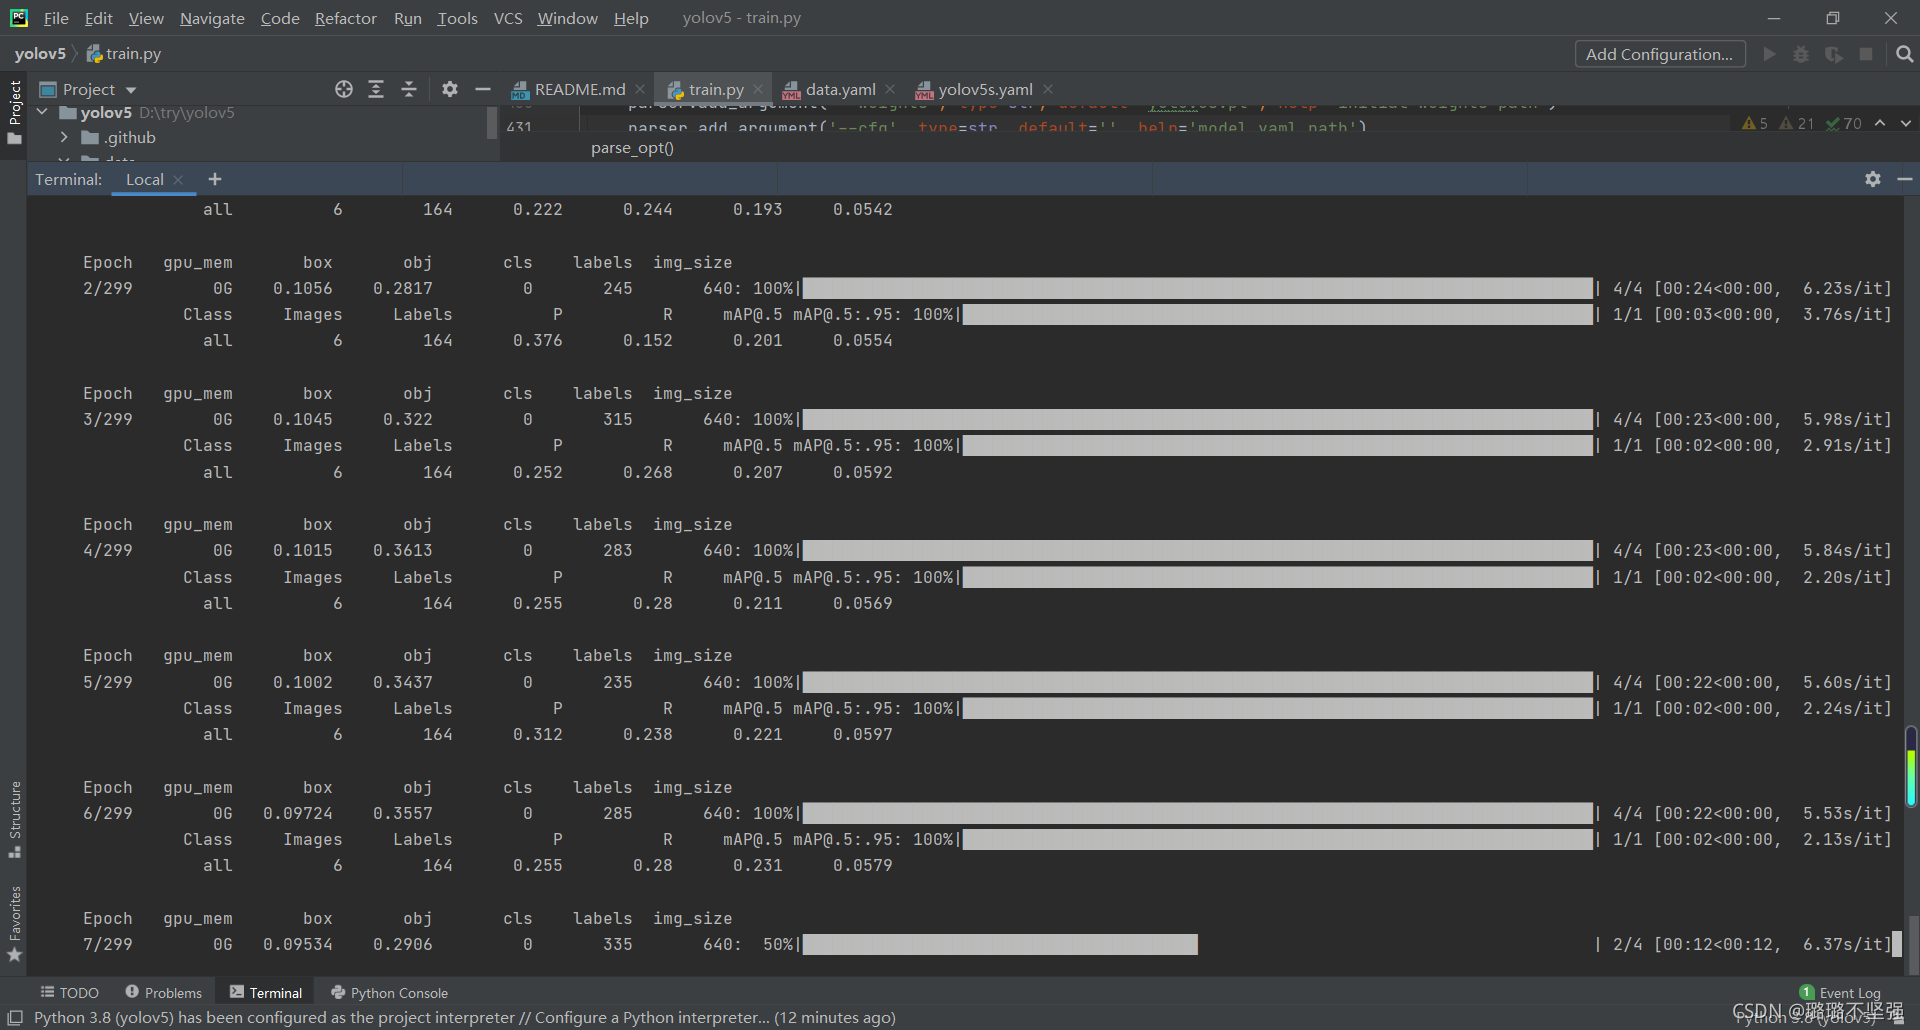Screen dimensions: 1920x1030
Task: Close the Local terminal session tab
Action: [178, 180]
